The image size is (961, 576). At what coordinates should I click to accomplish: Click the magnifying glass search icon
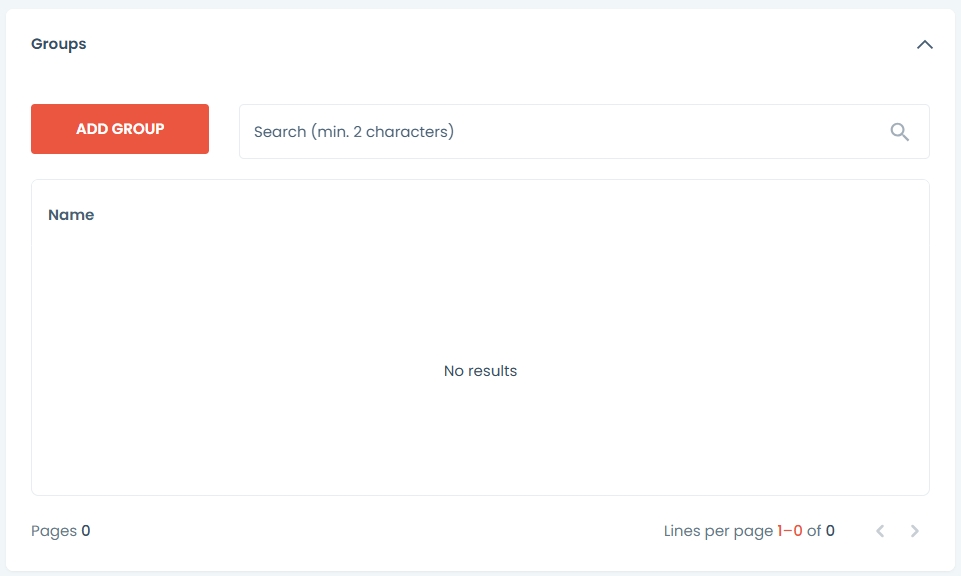900,132
